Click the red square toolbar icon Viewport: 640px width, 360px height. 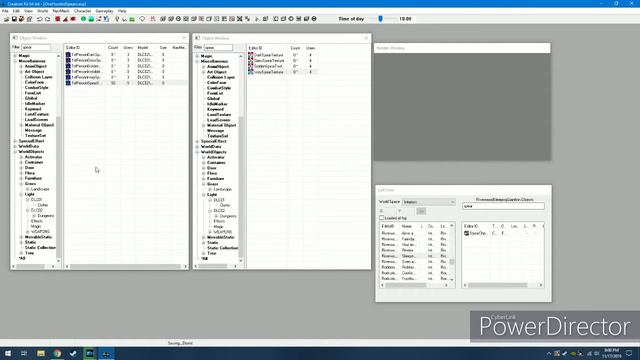tap(58, 19)
